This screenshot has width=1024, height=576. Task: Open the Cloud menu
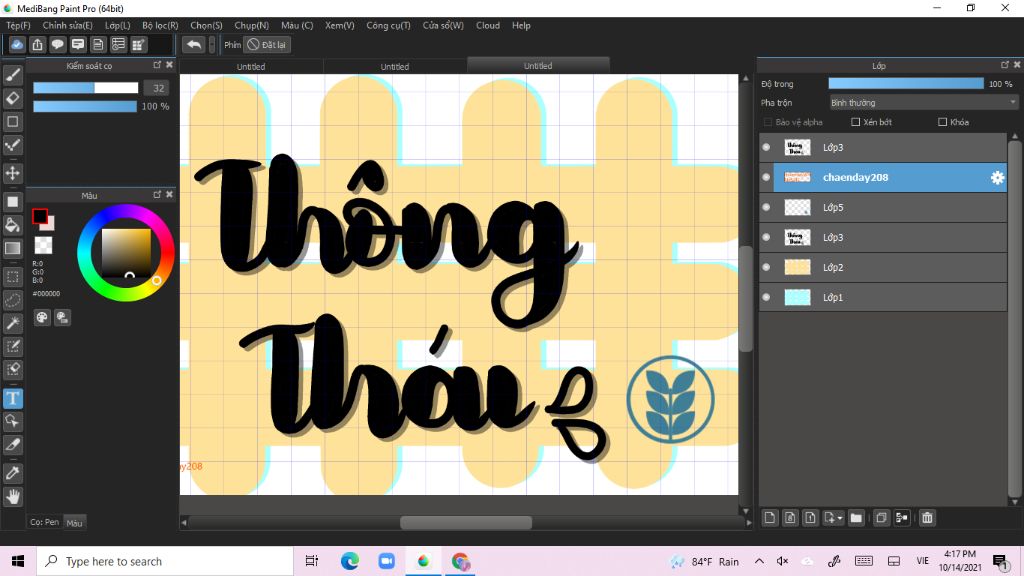tap(488, 25)
